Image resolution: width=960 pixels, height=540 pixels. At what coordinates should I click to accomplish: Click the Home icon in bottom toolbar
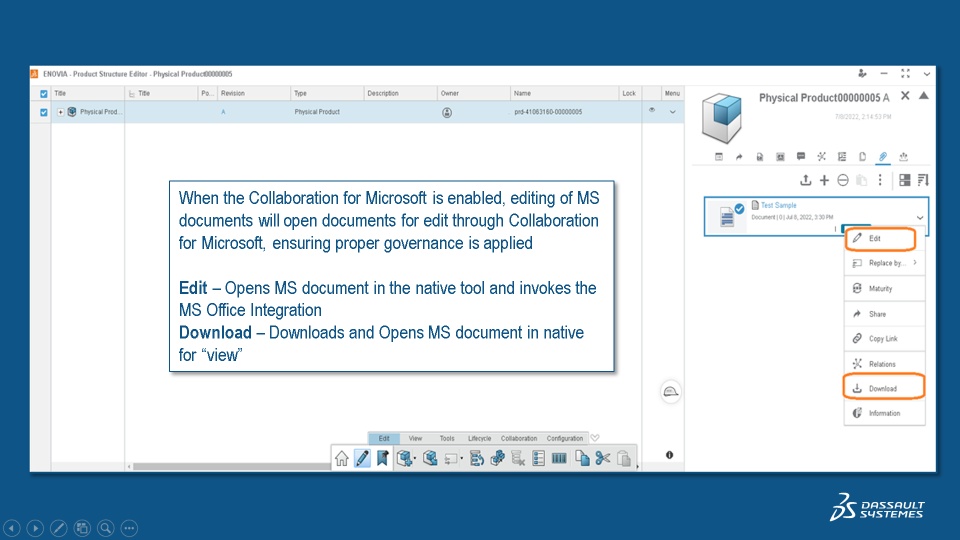pos(342,458)
